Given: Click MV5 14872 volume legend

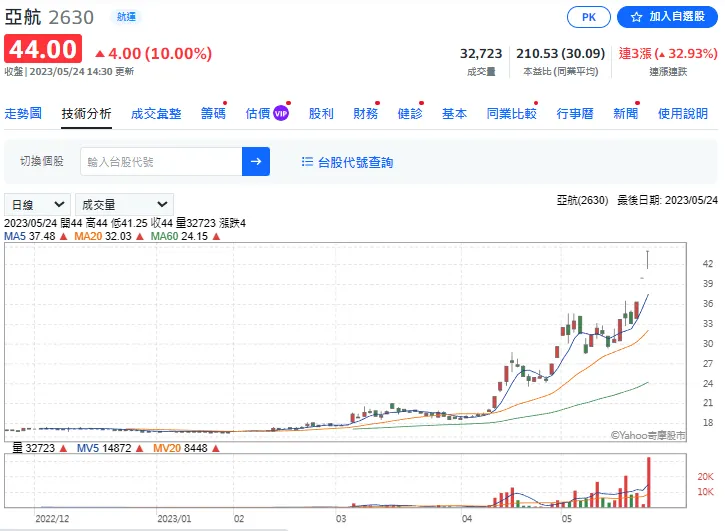Looking at the screenshot, I should tap(104, 448).
